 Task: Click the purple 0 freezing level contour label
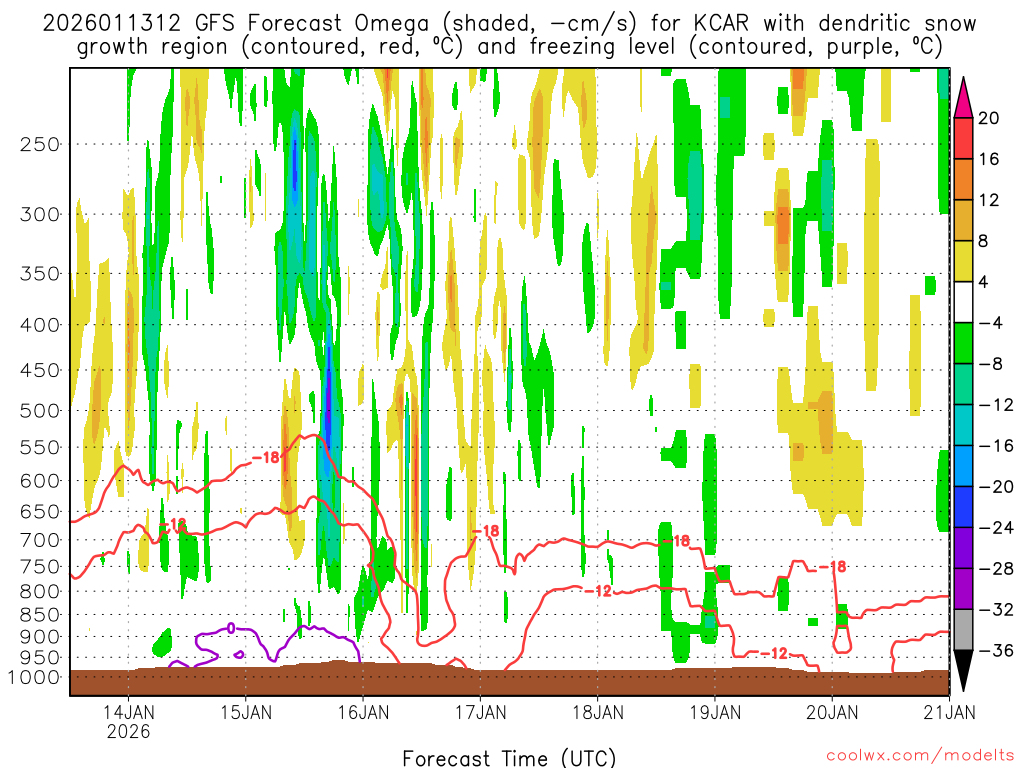pyautogui.click(x=231, y=628)
